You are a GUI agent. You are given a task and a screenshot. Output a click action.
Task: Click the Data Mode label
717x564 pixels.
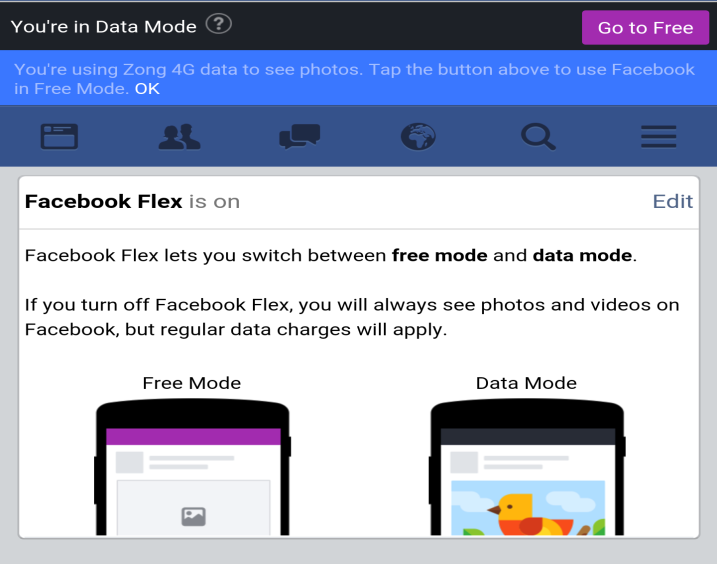pyautogui.click(x=526, y=383)
